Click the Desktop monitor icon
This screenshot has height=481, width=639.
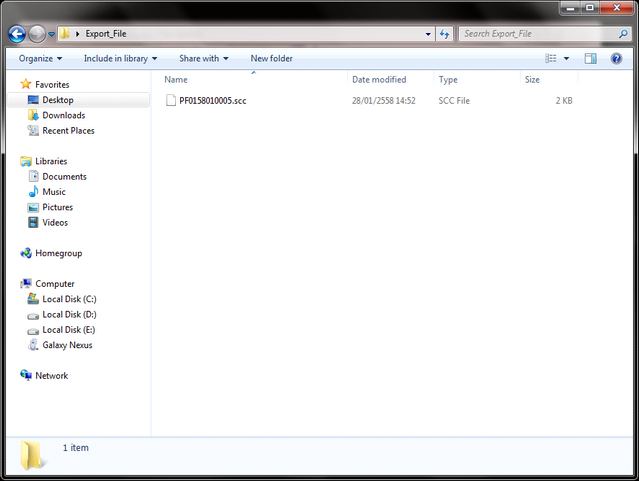33,100
